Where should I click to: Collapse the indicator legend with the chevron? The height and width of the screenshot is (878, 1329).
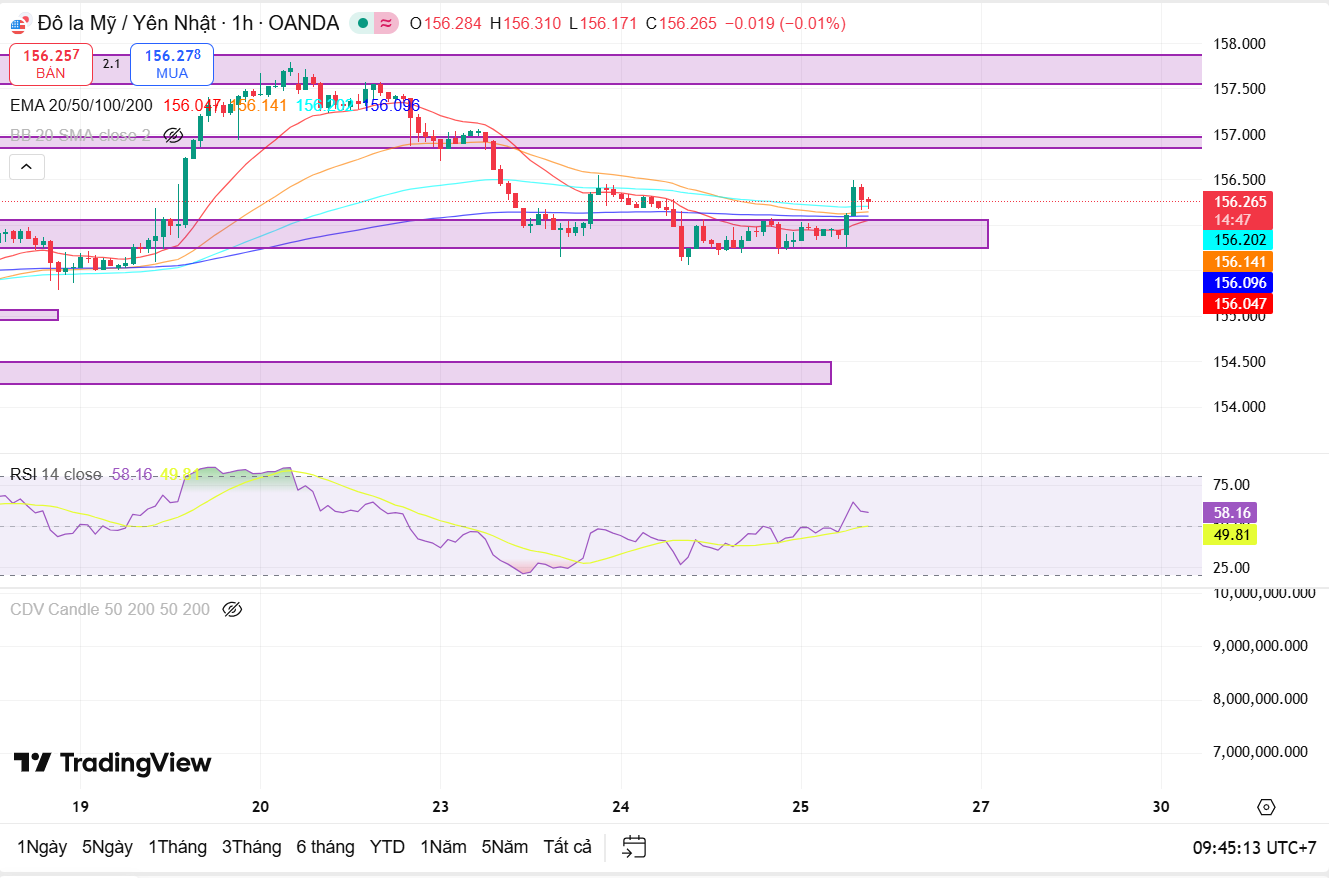pos(27,167)
